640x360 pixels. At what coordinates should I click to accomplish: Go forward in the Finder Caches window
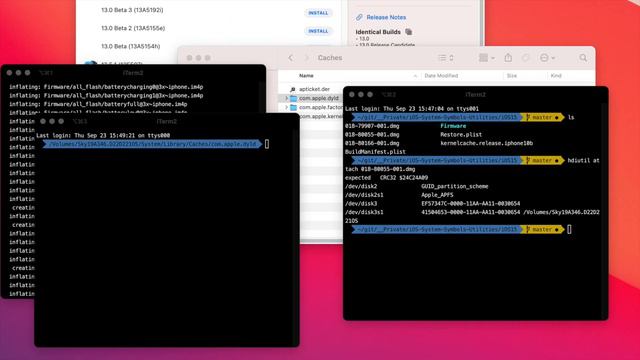307,58
